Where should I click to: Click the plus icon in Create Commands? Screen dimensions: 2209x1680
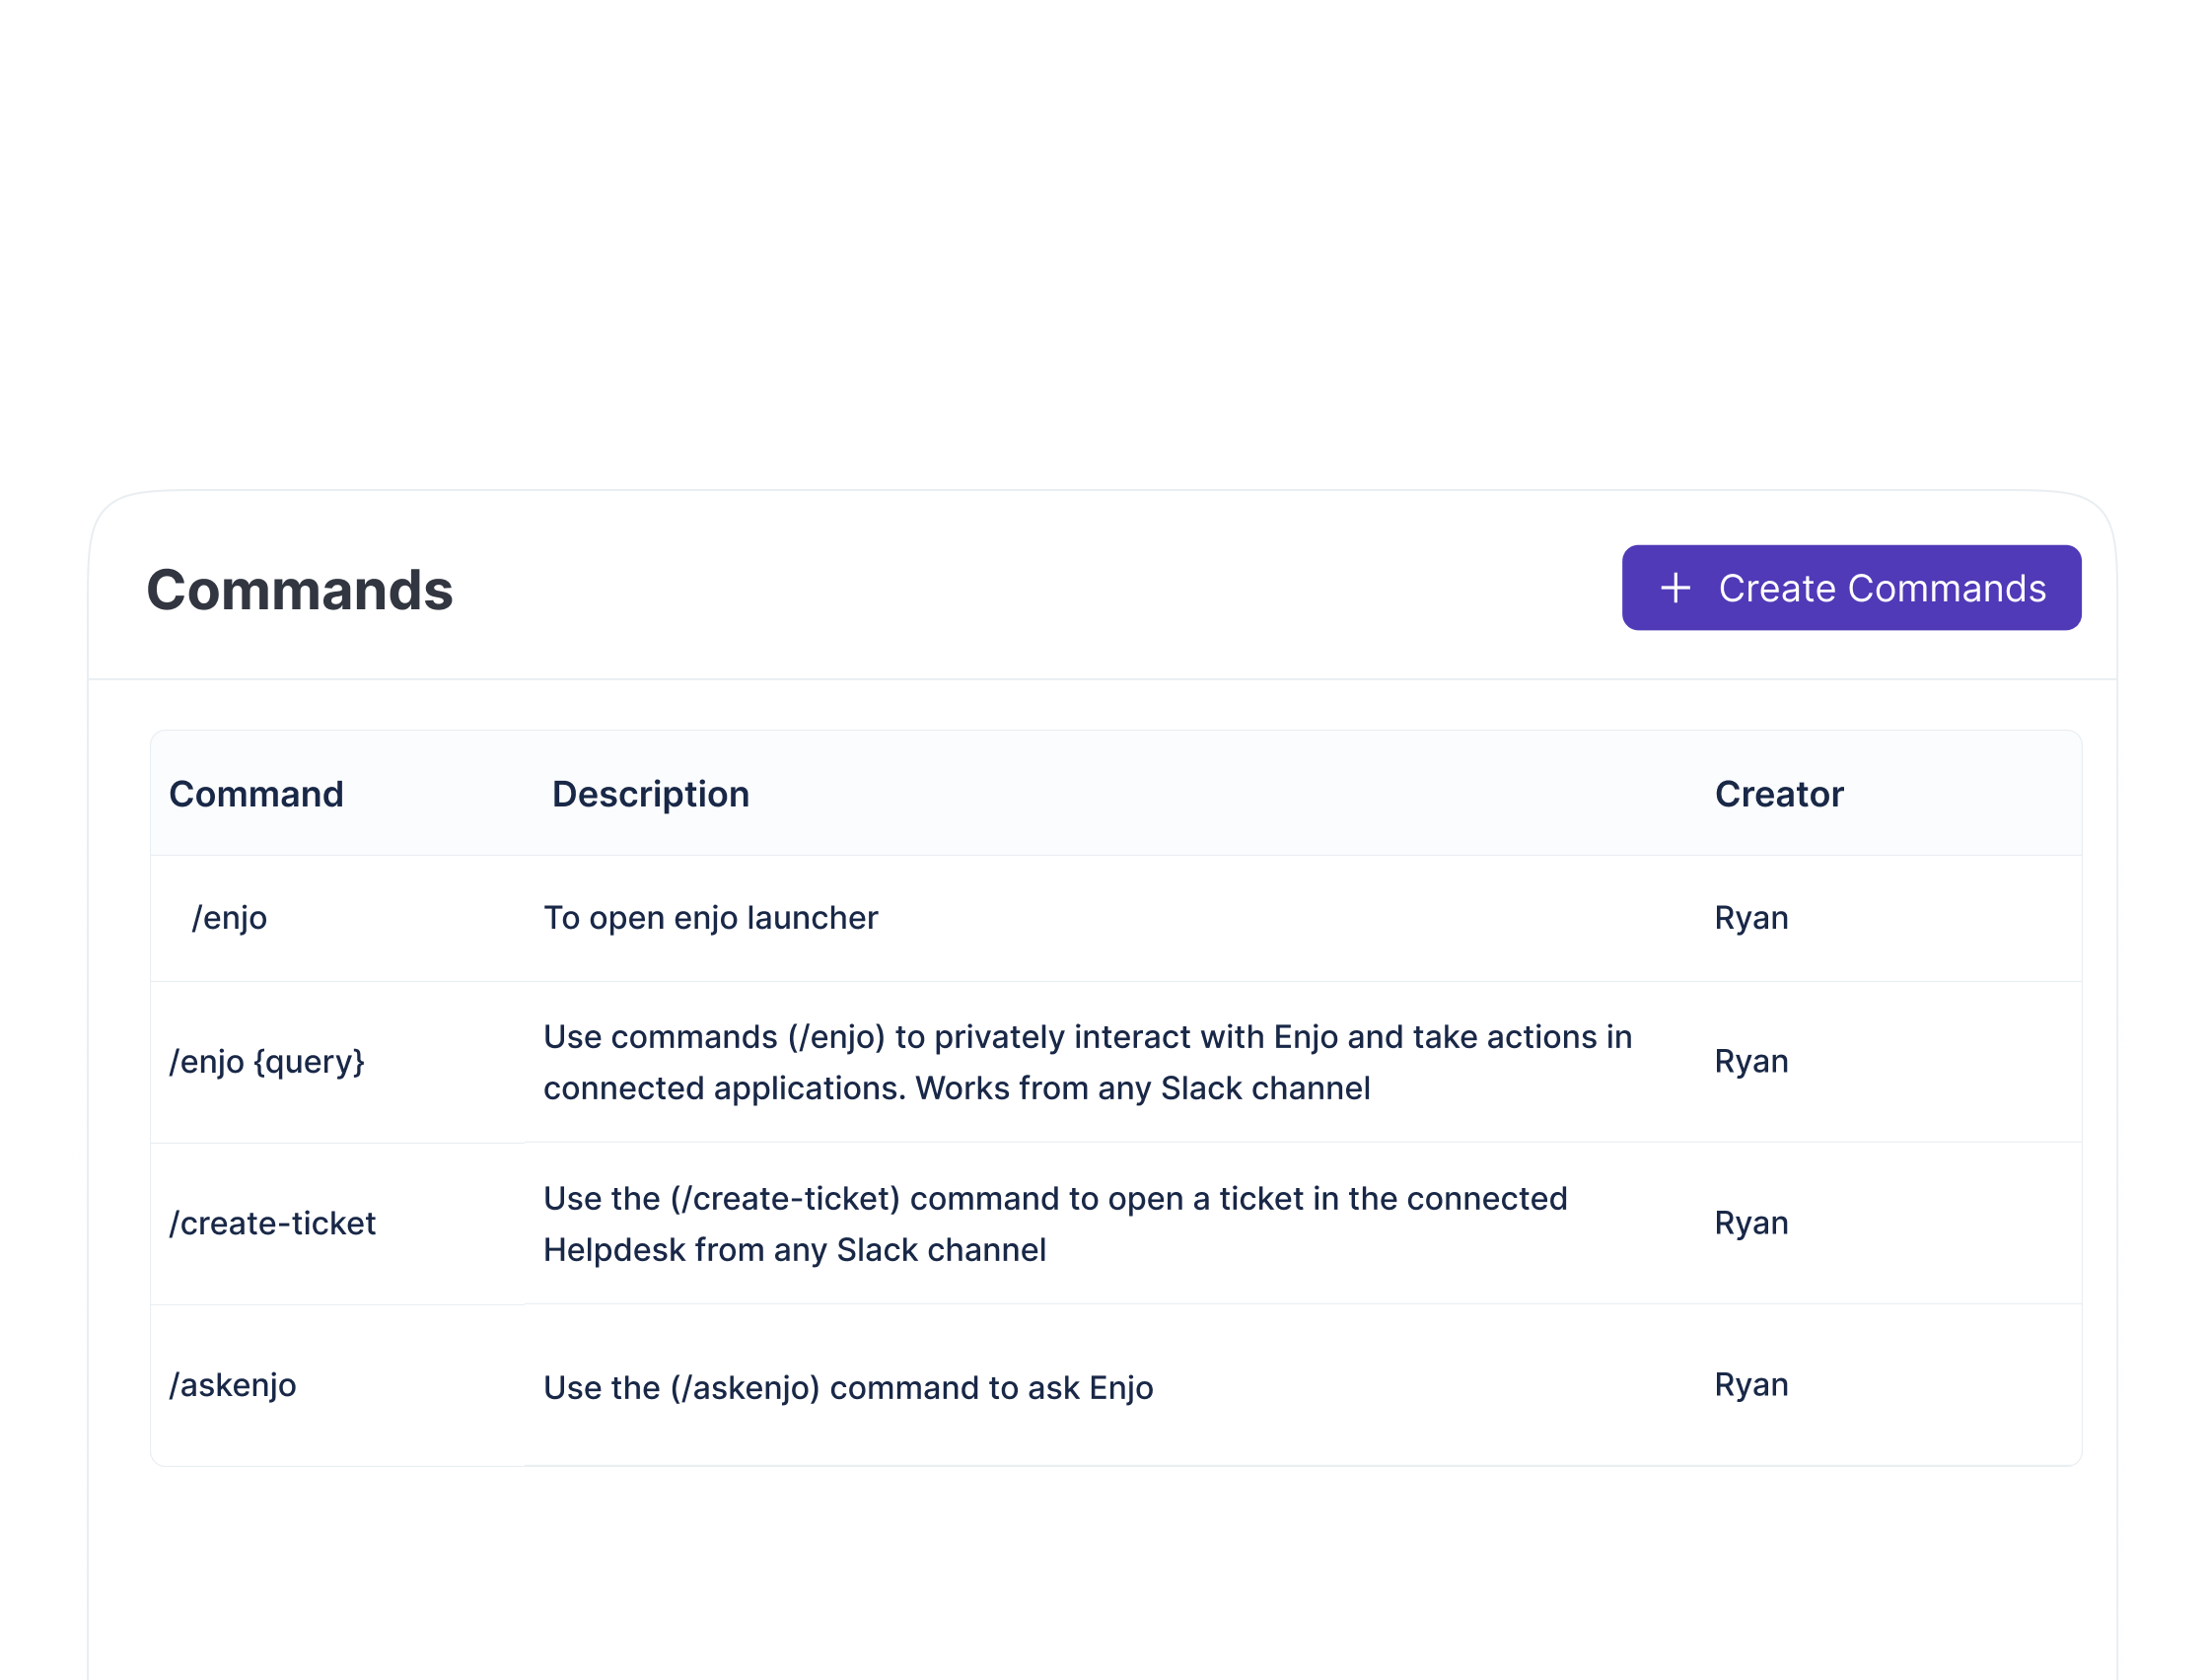point(1675,588)
